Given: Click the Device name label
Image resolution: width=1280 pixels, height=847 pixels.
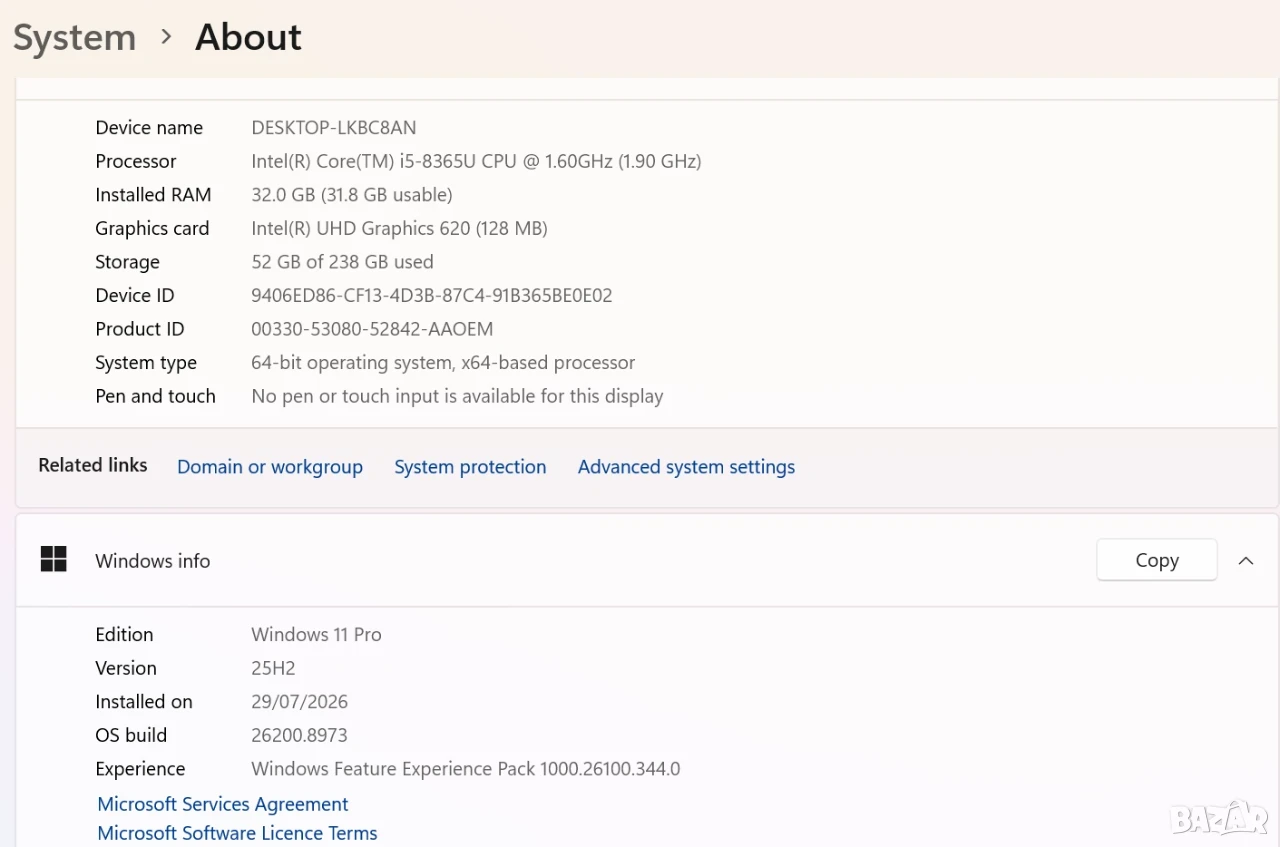Looking at the screenshot, I should [x=149, y=128].
